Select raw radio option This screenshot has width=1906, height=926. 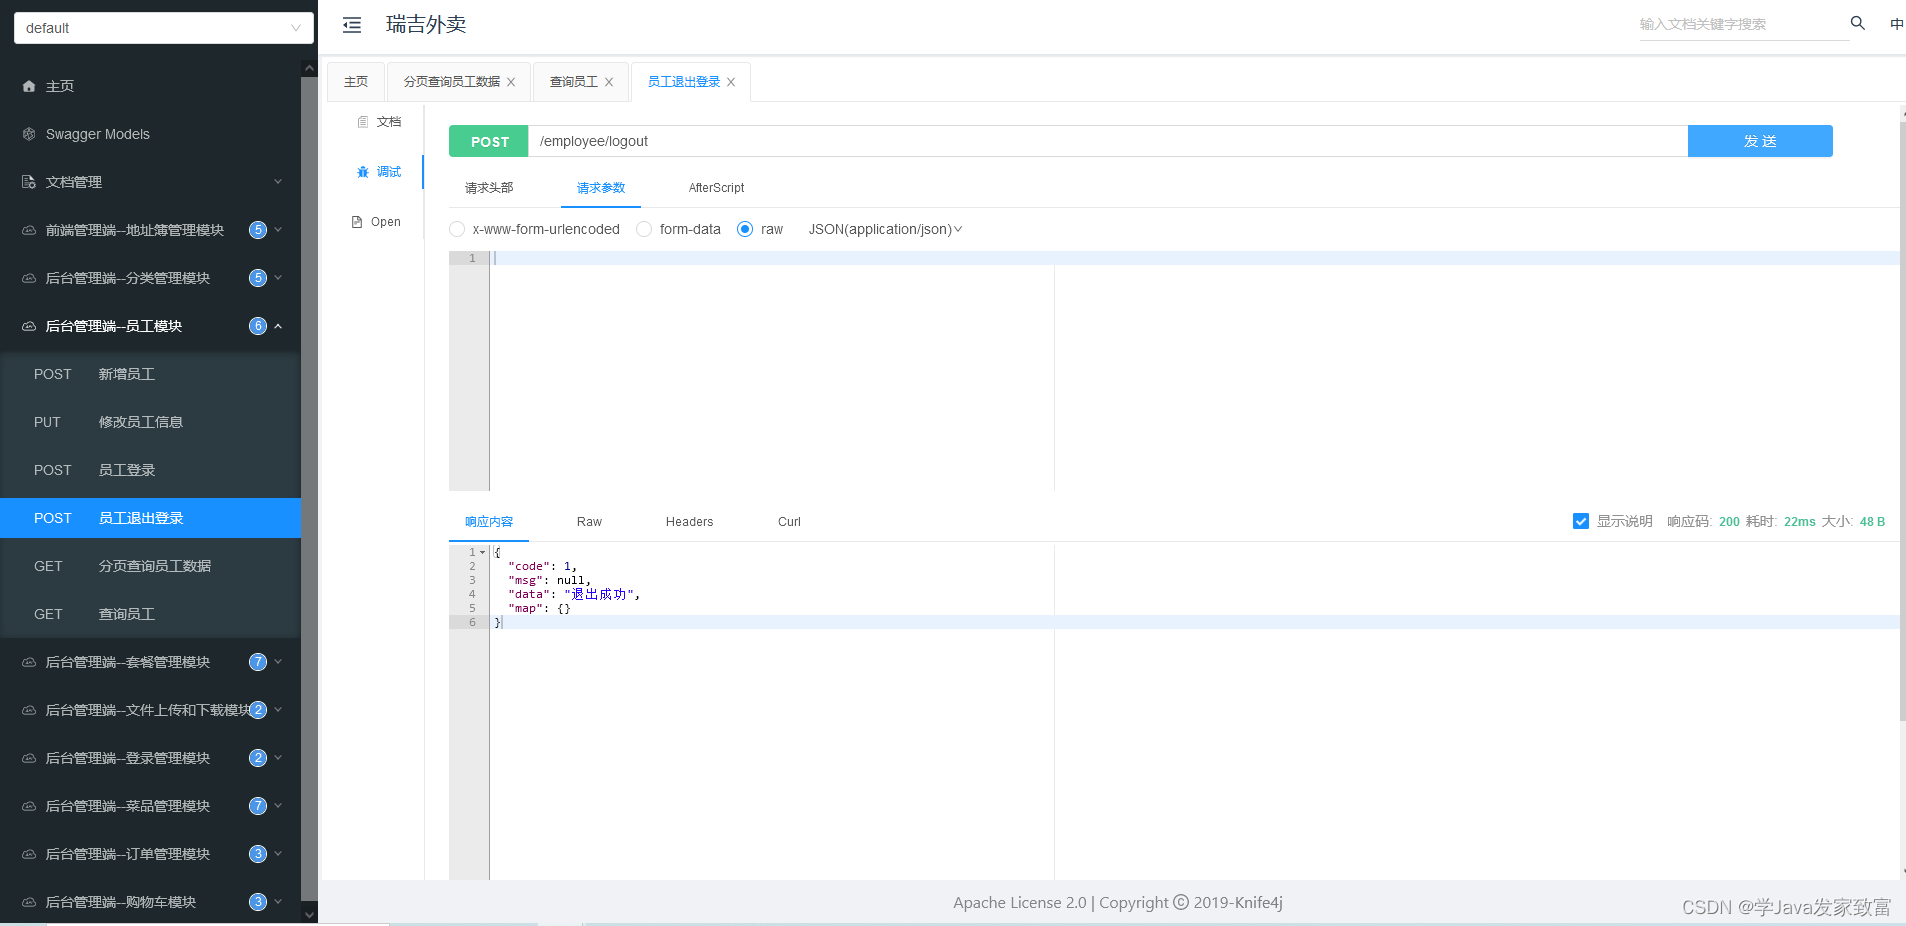click(x=745, y=229)
